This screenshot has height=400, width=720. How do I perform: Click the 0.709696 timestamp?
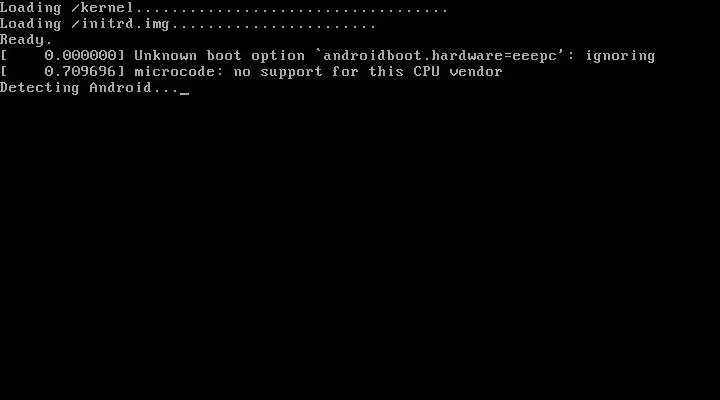[81, 72]
